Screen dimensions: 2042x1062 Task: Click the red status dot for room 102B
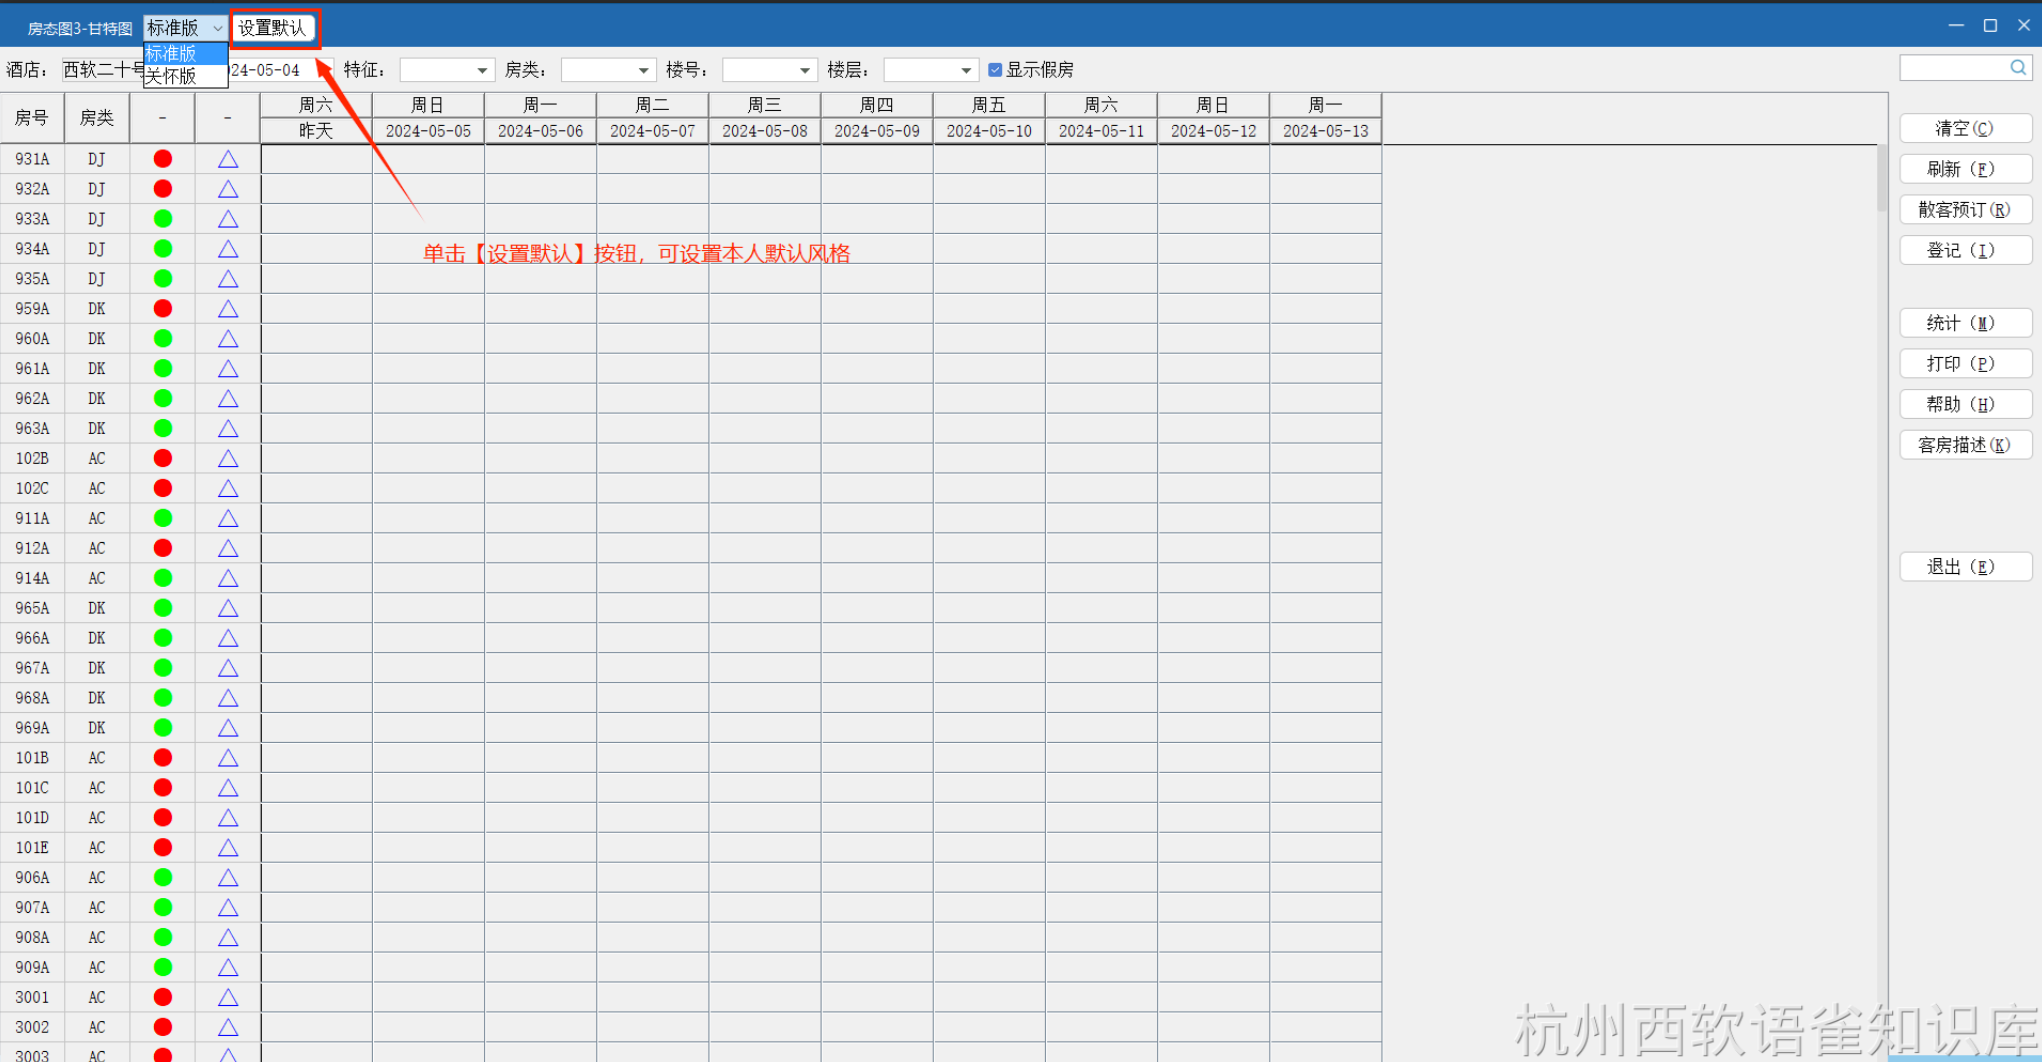(x=163, y=458)
